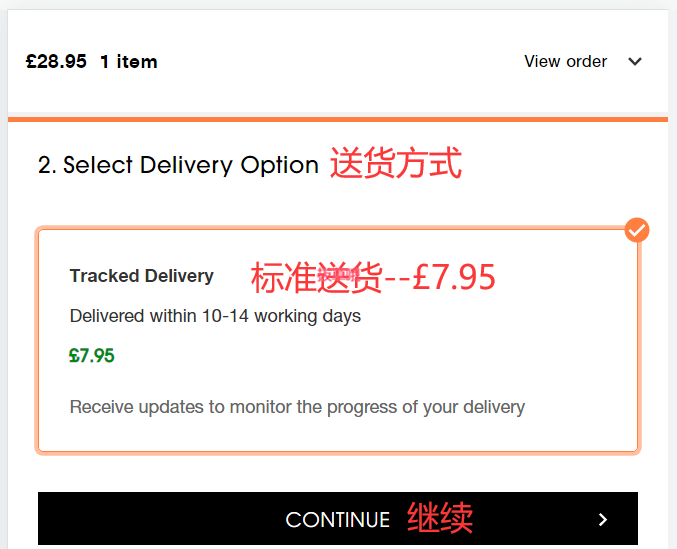
Task: Click the 1 item count label
Action: [x=129, y=62]
